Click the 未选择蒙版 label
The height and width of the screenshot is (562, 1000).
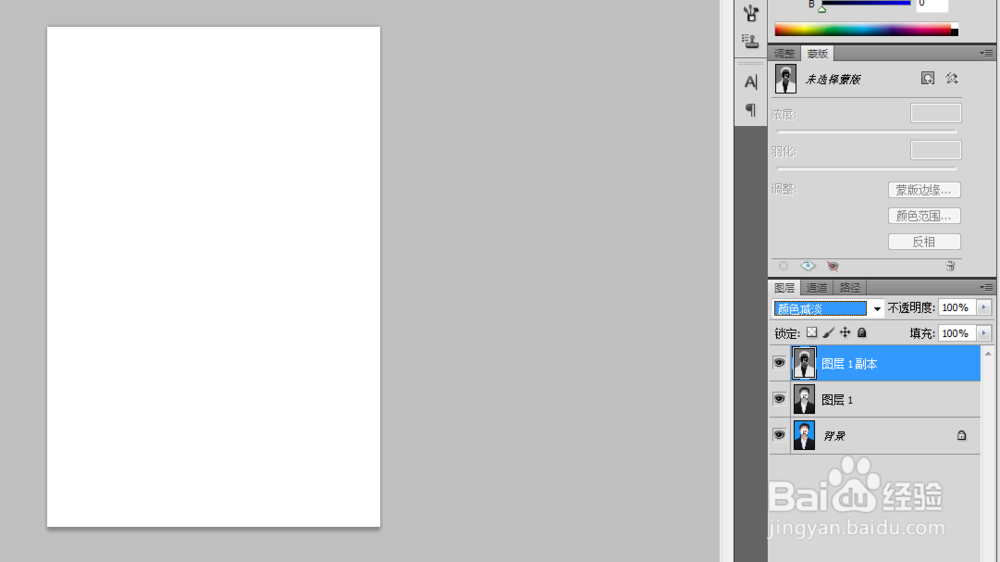pos(833,79)
